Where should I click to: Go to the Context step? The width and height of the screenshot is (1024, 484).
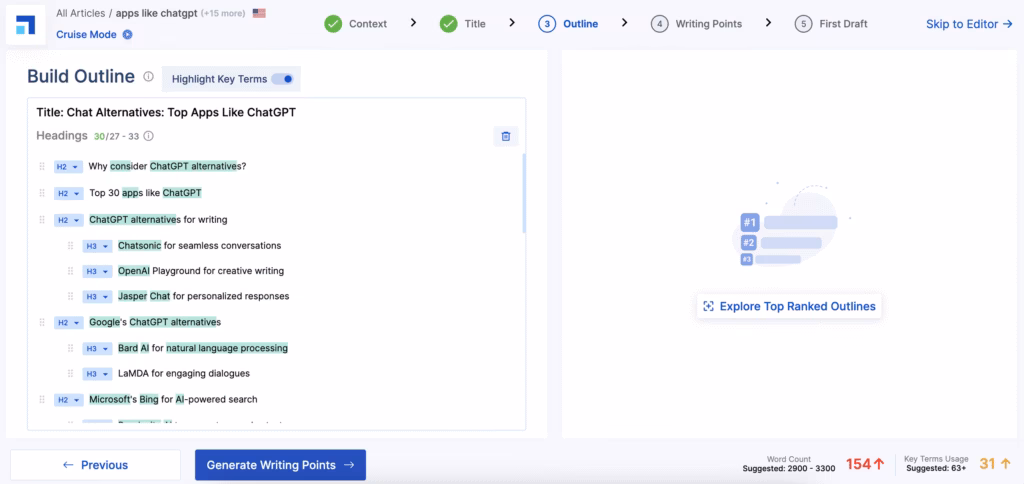pyautogui.click(x=356, y=24)
